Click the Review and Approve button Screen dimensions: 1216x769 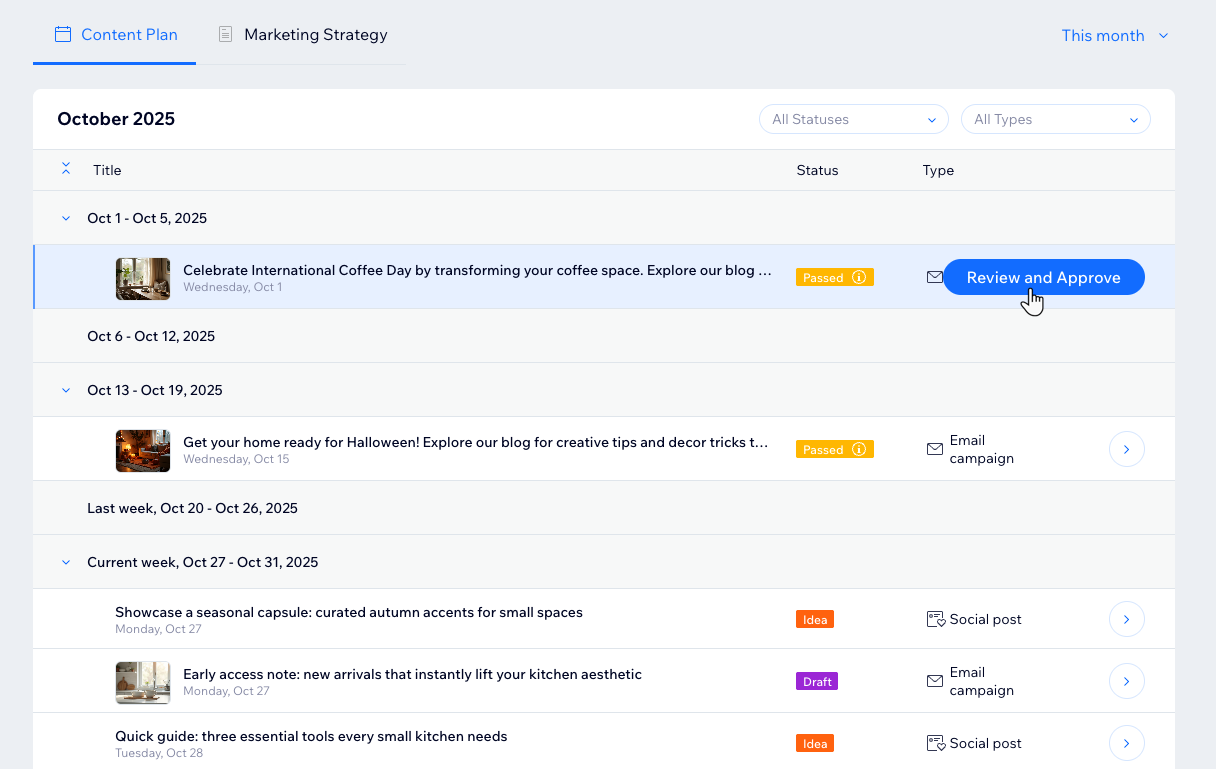click(x=1043, y=278)
